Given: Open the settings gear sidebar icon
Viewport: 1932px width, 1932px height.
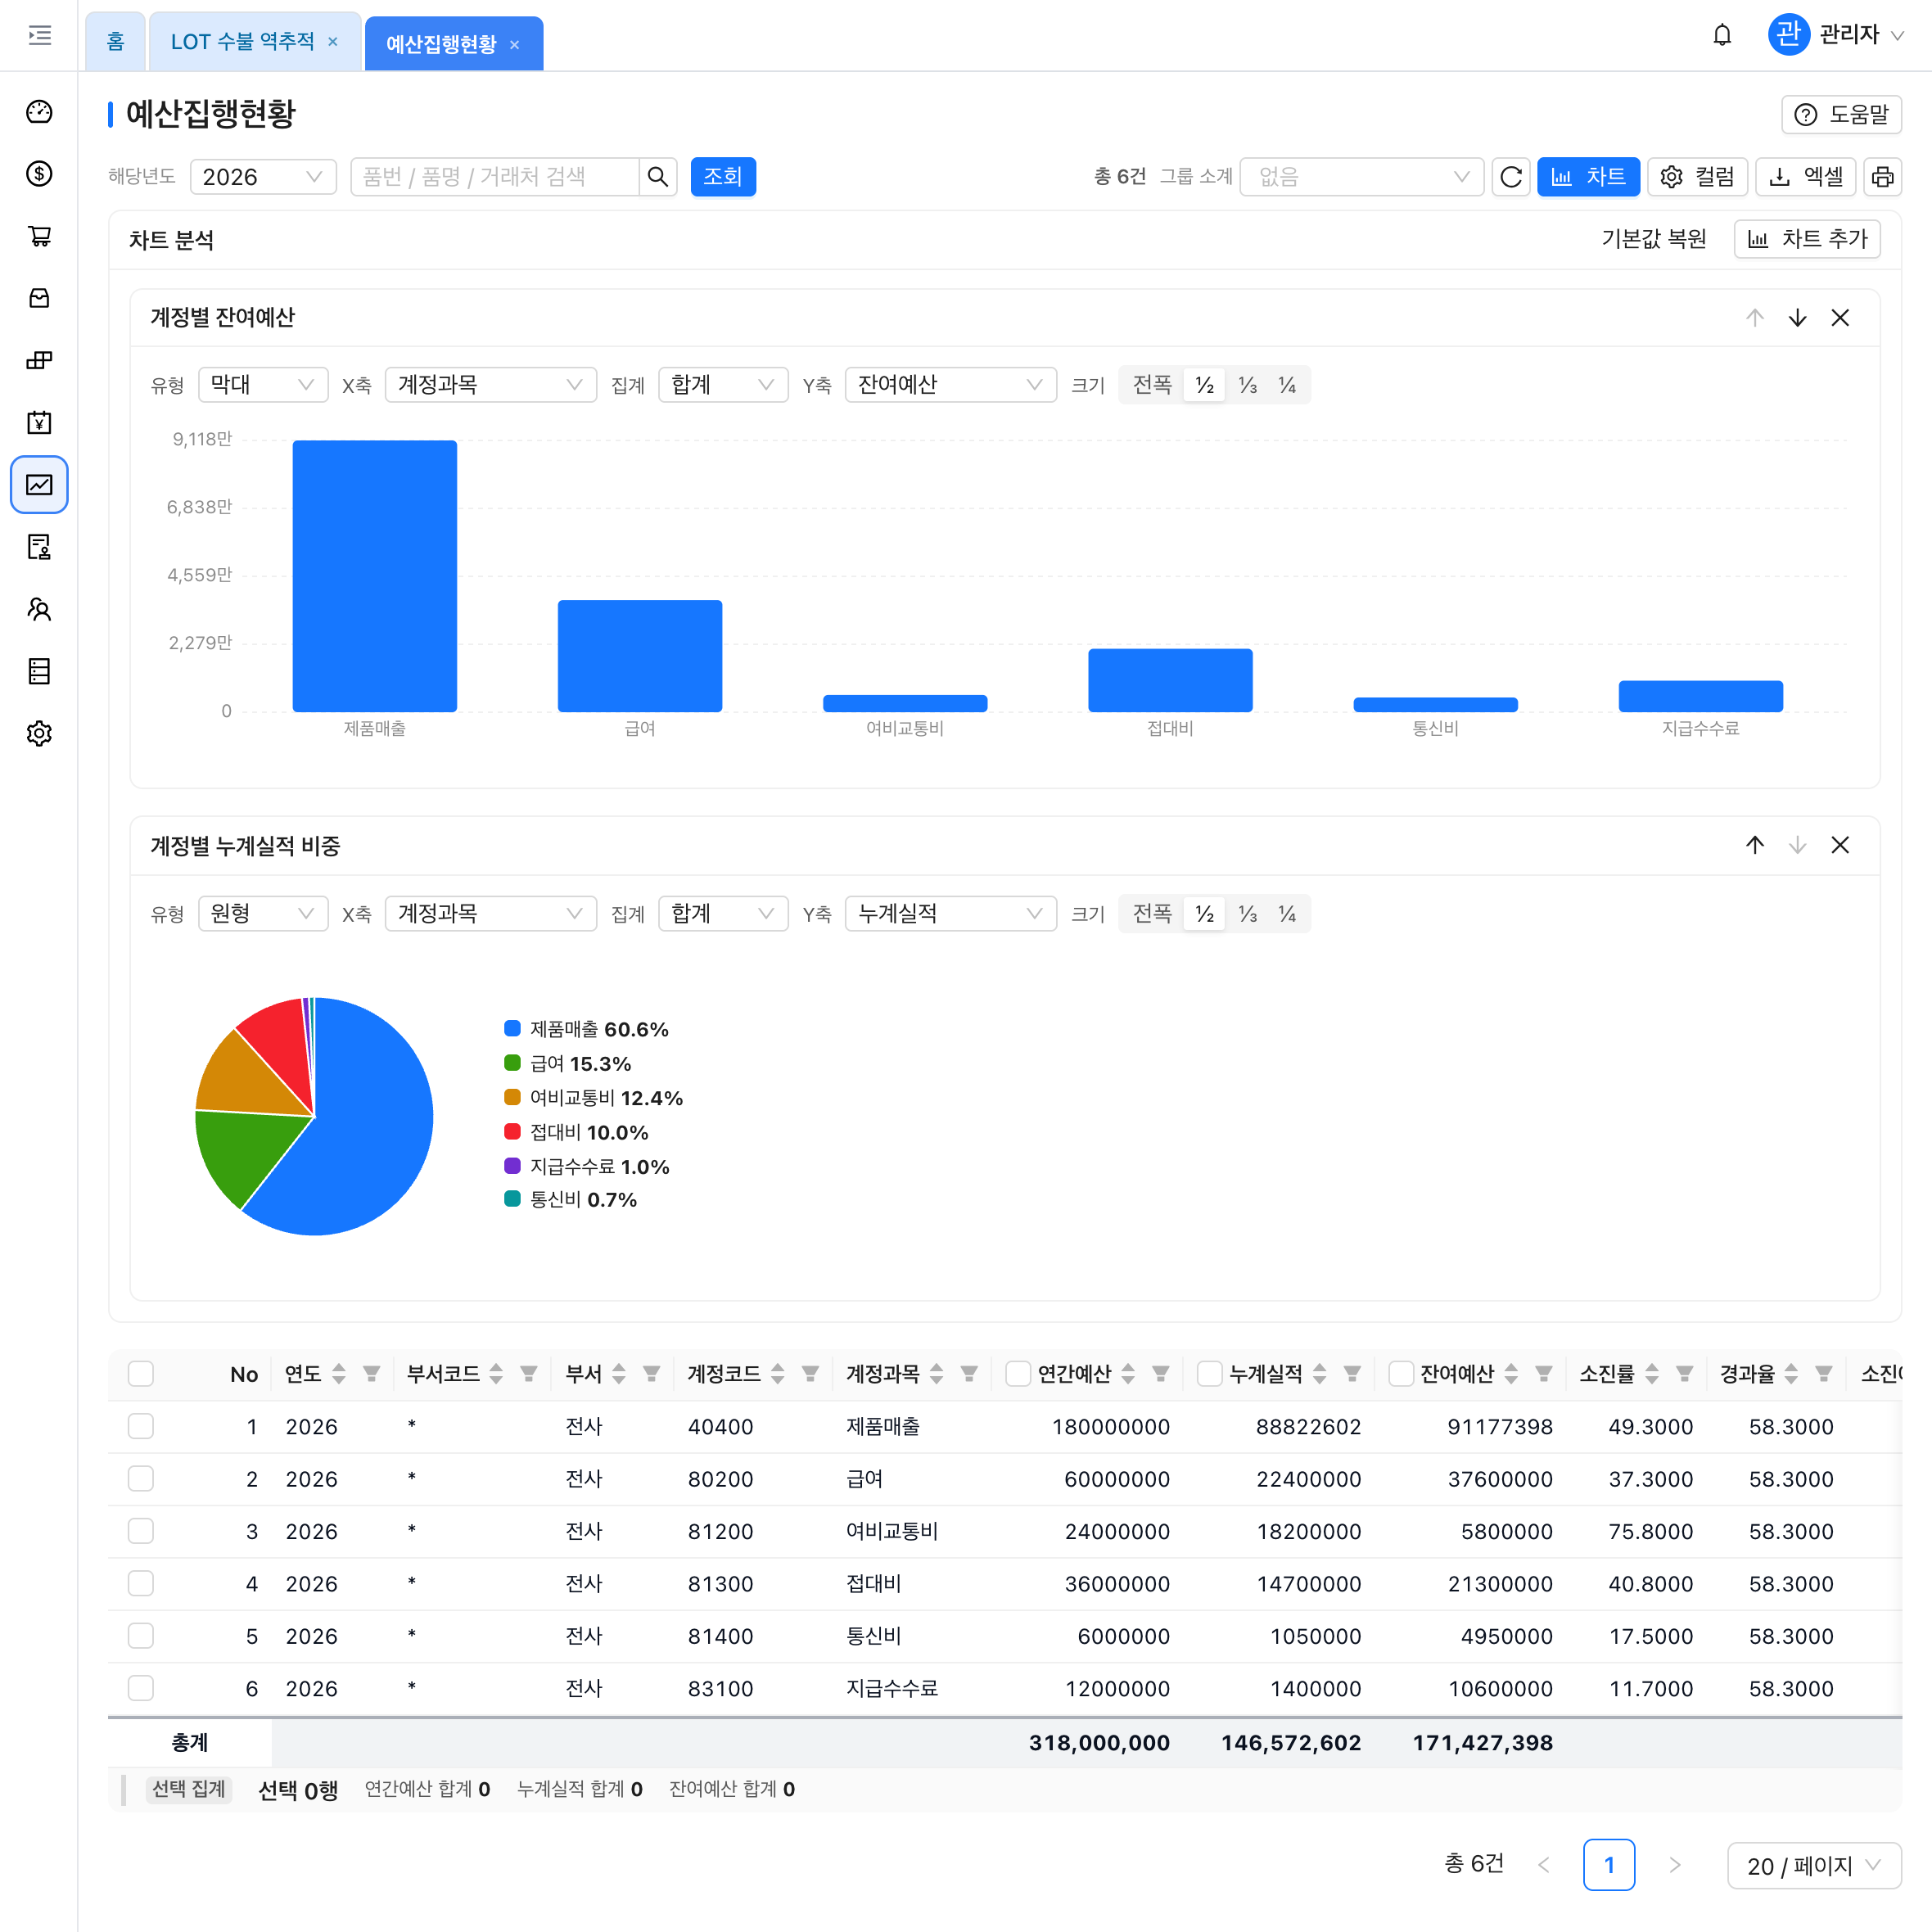Looking at the screenshot, I should [x=39, y=733].
